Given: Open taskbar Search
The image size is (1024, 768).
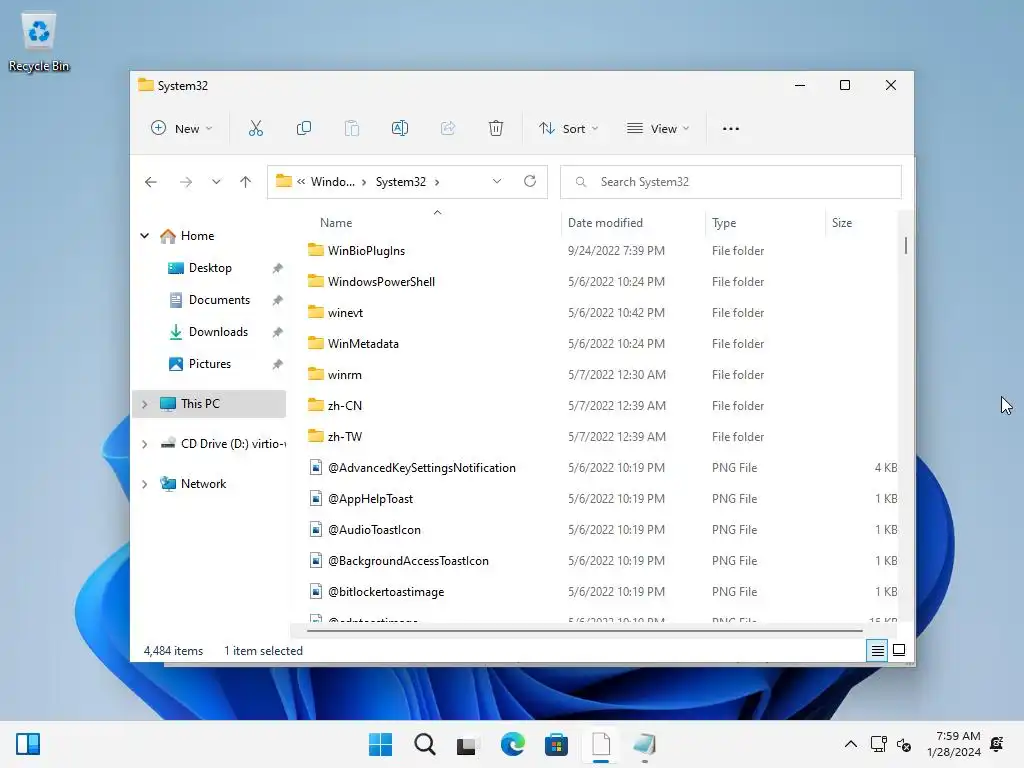Looking at the screenshot, I should 424,744.
